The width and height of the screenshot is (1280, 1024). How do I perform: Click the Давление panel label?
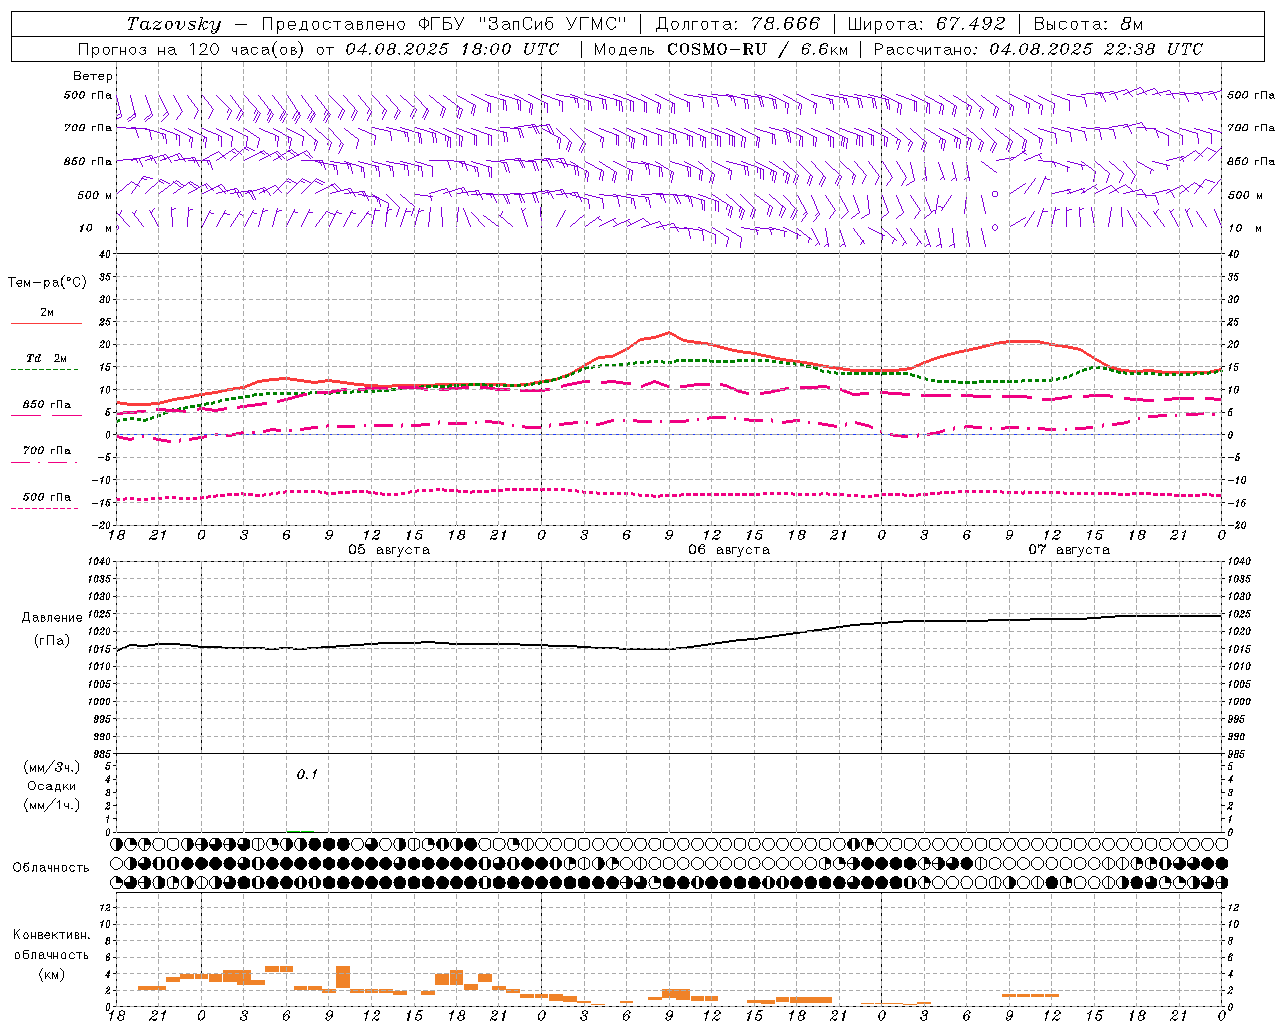click(x=52, y=618)
